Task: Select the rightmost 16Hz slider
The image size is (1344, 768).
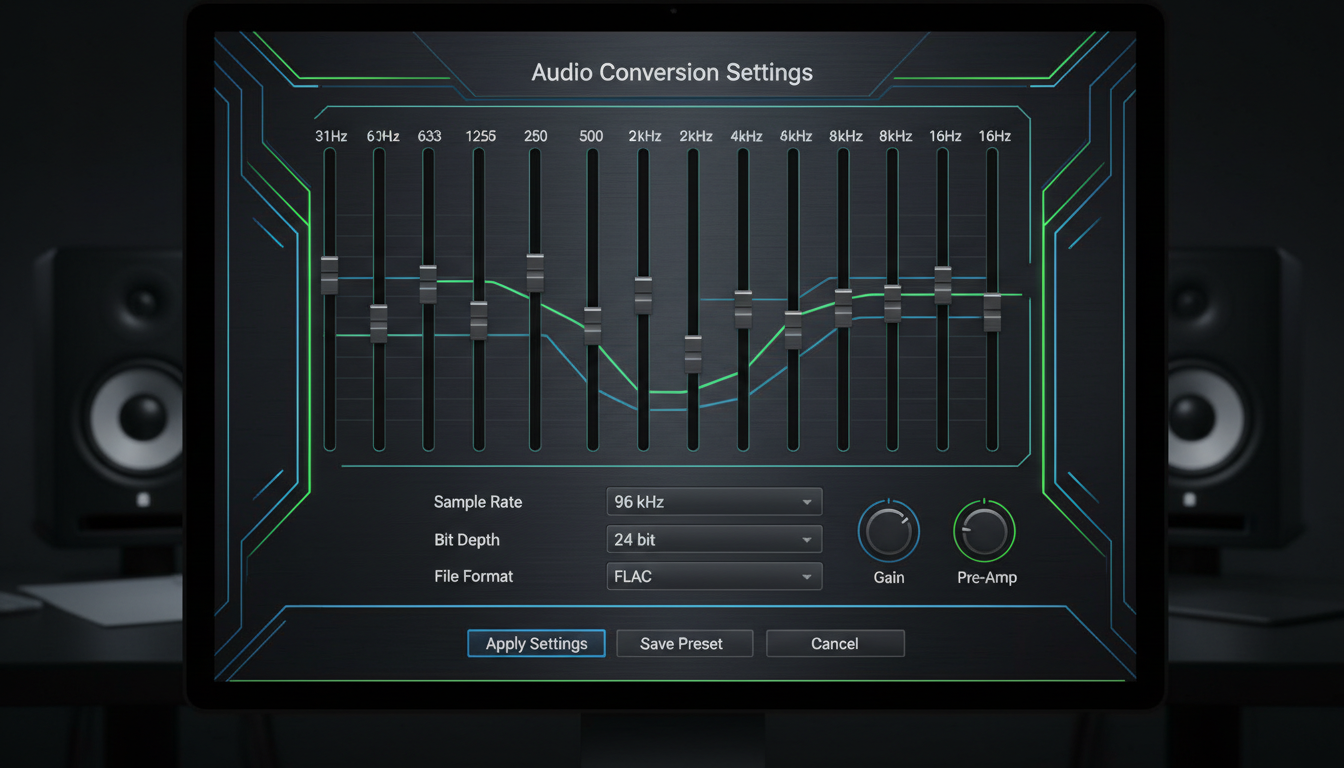Action: (993, 313)
